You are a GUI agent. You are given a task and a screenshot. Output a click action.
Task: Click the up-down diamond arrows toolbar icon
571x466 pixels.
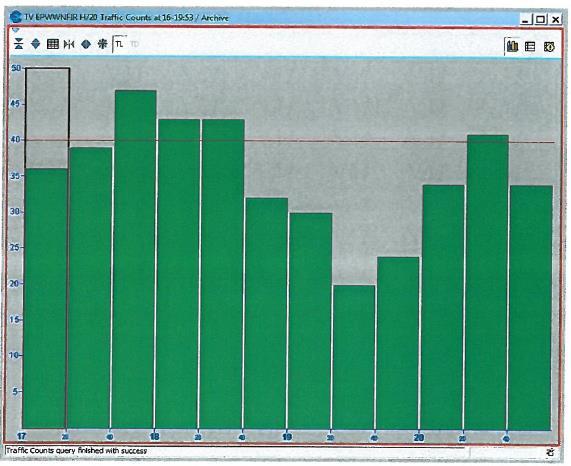tap(35, 44)
